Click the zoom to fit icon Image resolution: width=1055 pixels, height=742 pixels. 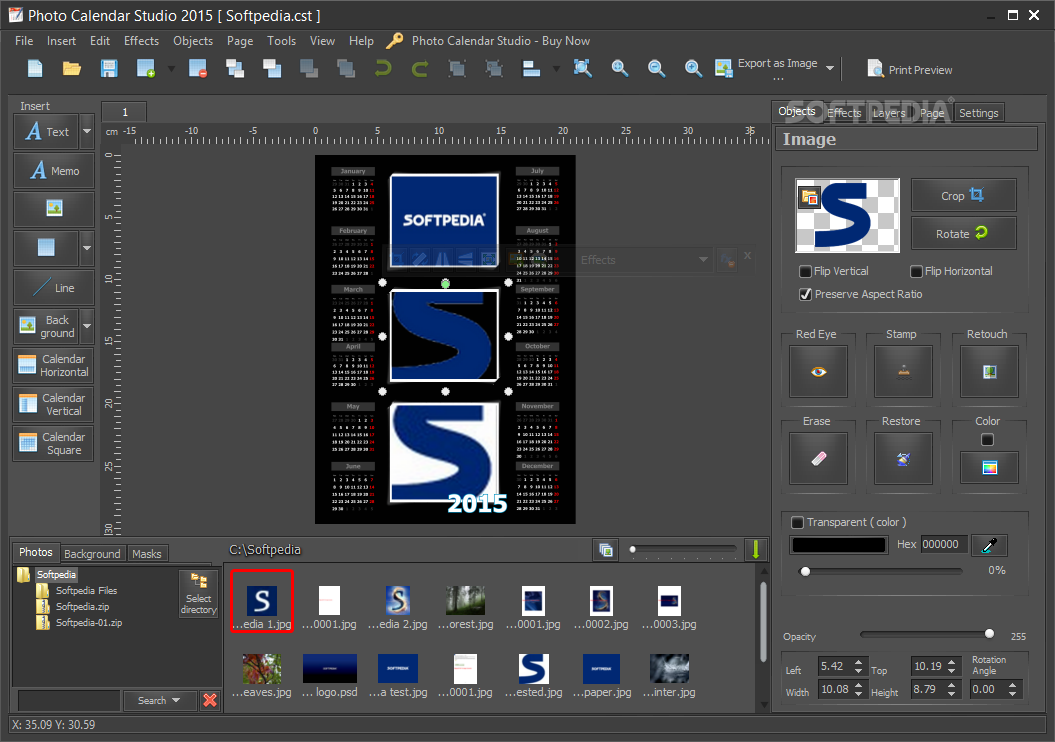click(582, 68)
